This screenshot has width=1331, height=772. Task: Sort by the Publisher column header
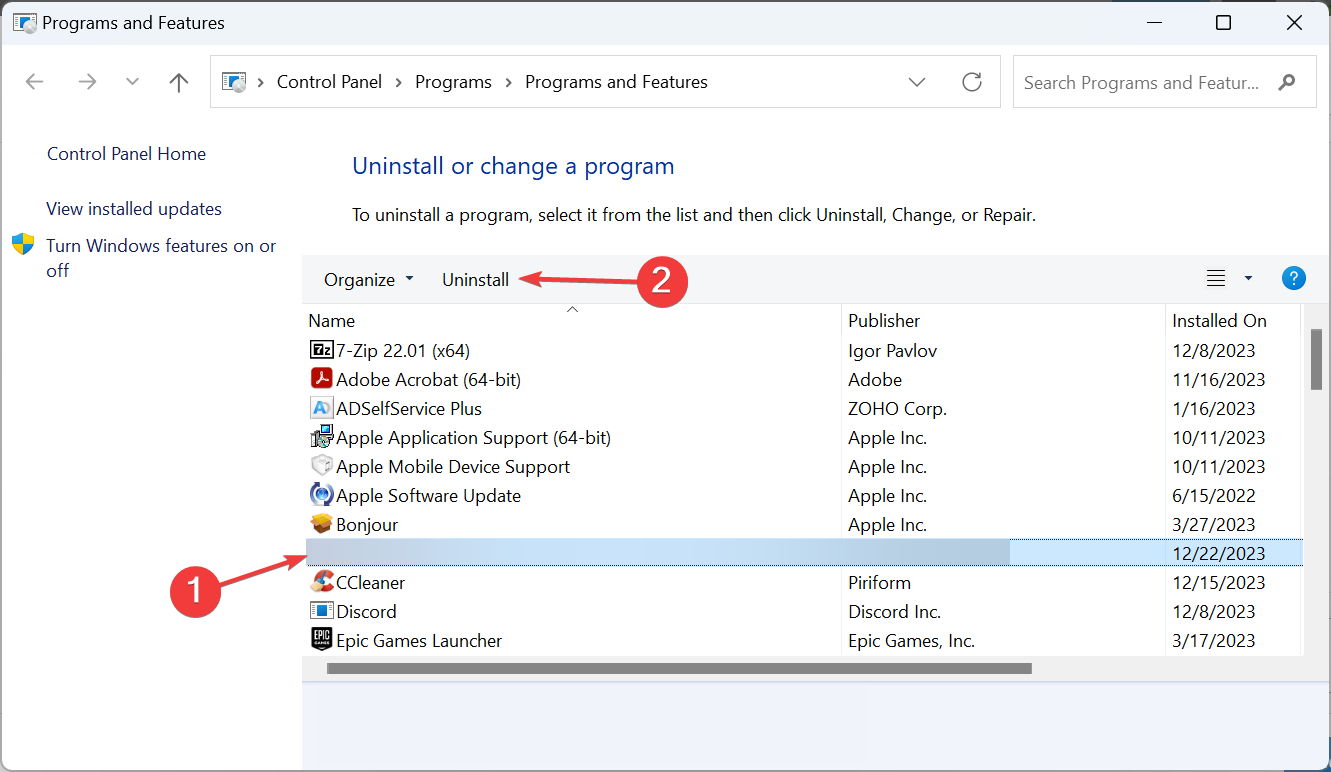tap(884, 321)
